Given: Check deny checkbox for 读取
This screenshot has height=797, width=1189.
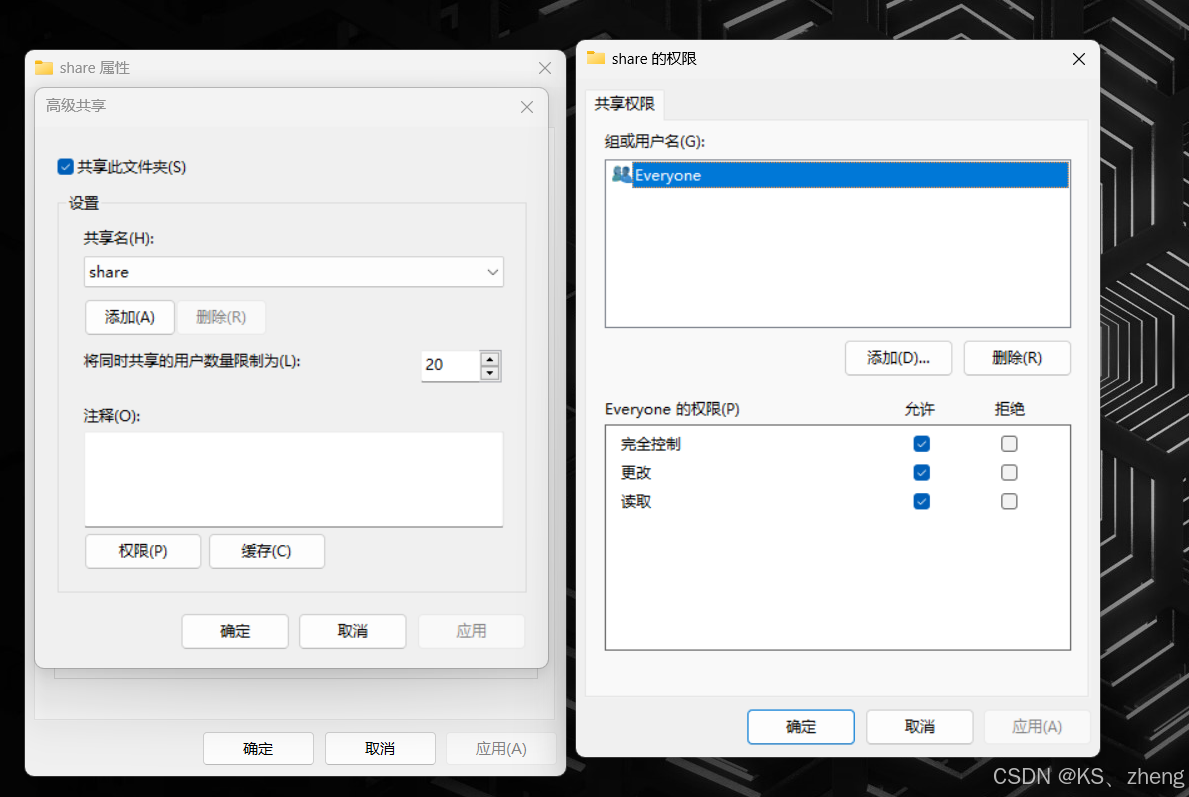Looking at the screenshot, I should click(x=1009, y=501).
